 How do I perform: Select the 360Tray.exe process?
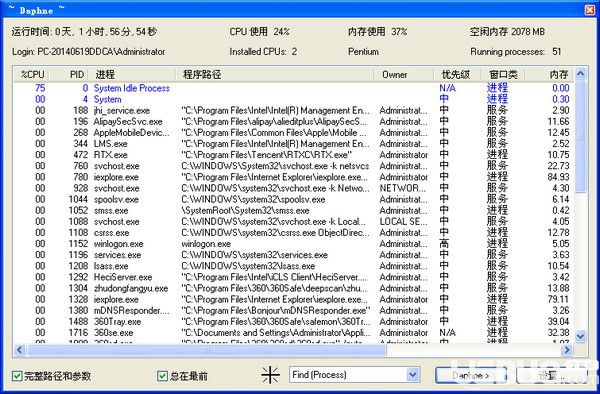pos(294,321)
